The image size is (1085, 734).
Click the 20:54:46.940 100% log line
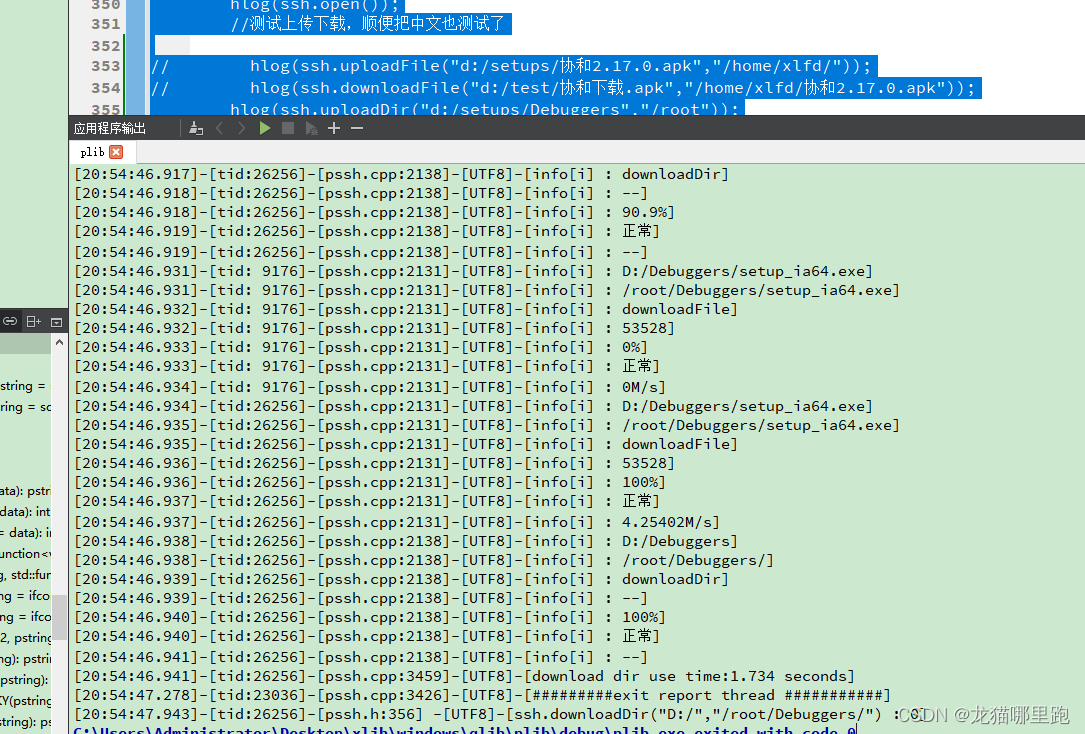(x=370, y=617)
